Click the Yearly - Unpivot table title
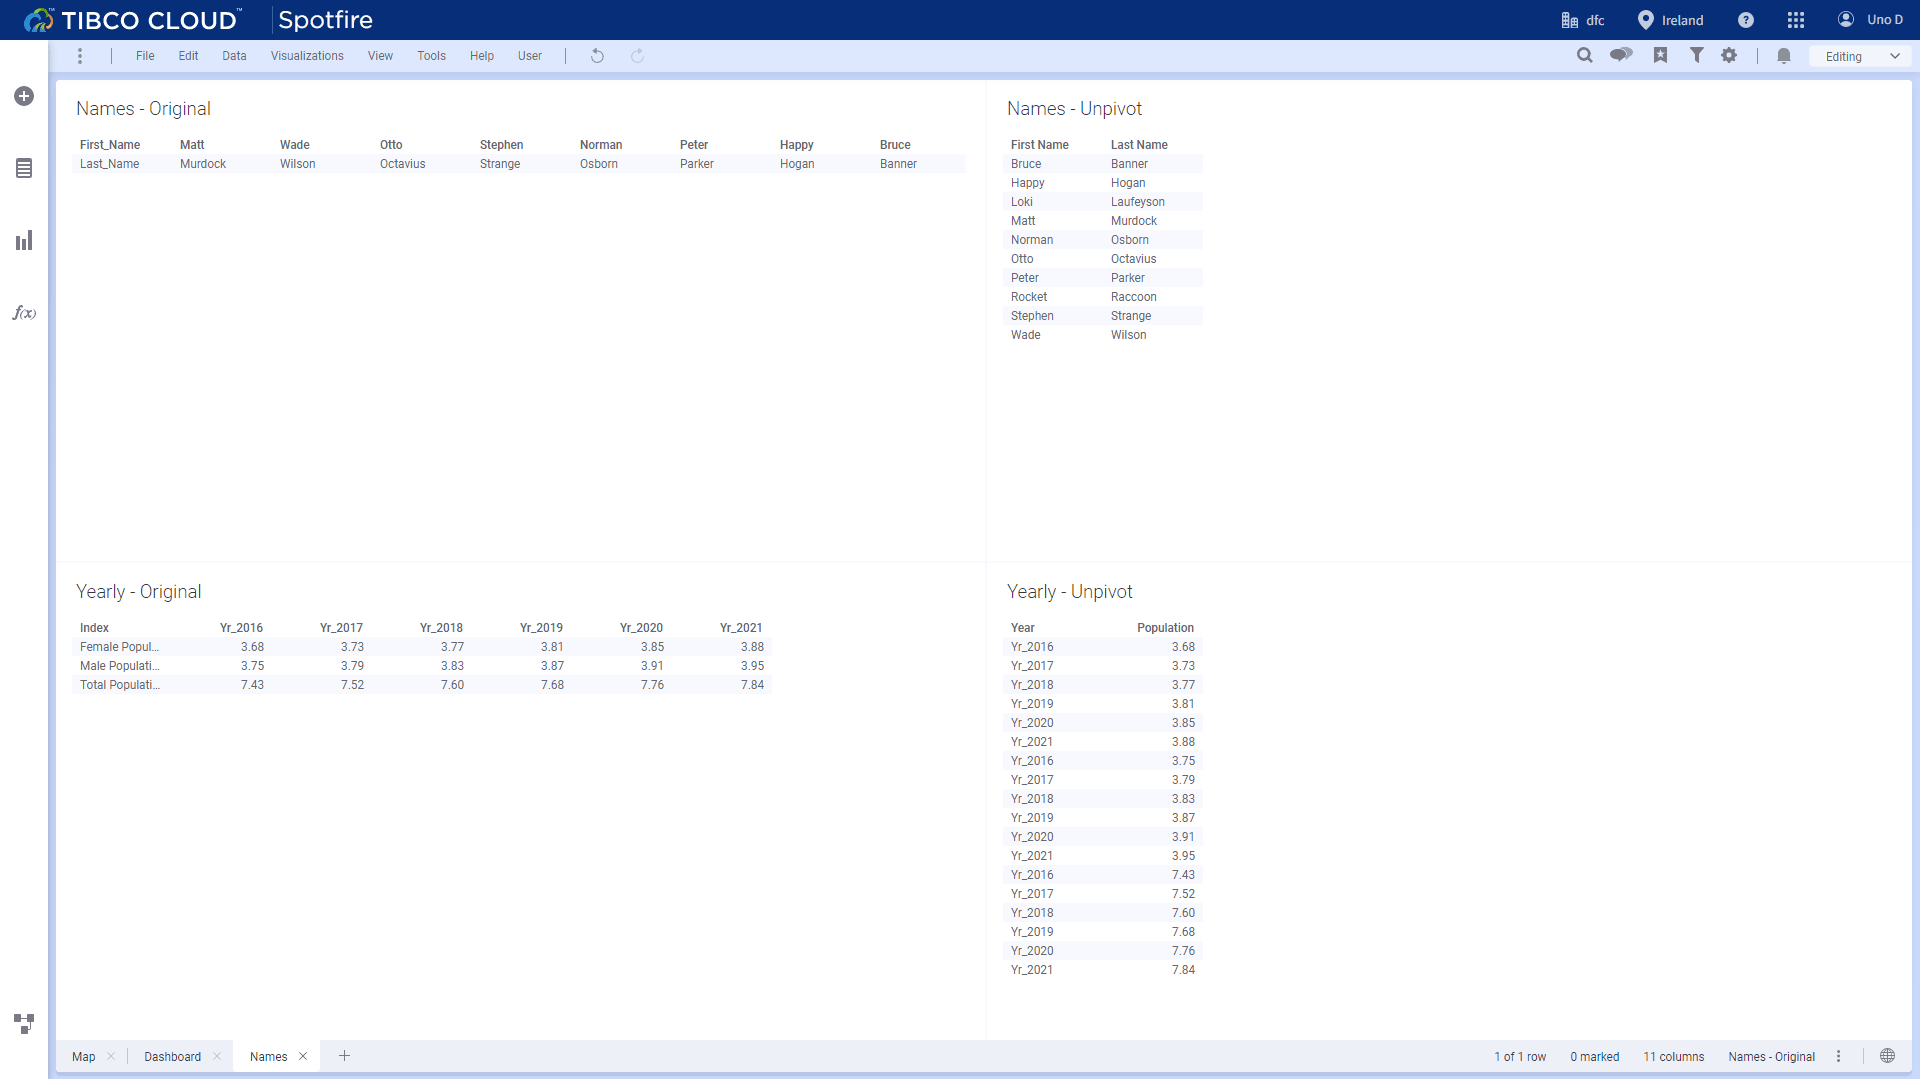Viewport: 1920px width, 1079px height. tap(1069, 592)
